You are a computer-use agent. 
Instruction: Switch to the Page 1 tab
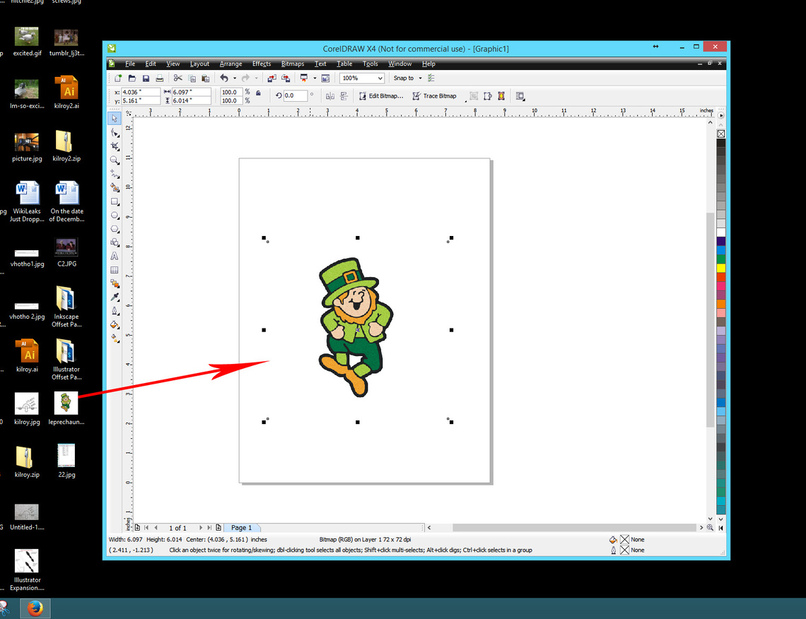pyautogui.click(x=240, y=527)
